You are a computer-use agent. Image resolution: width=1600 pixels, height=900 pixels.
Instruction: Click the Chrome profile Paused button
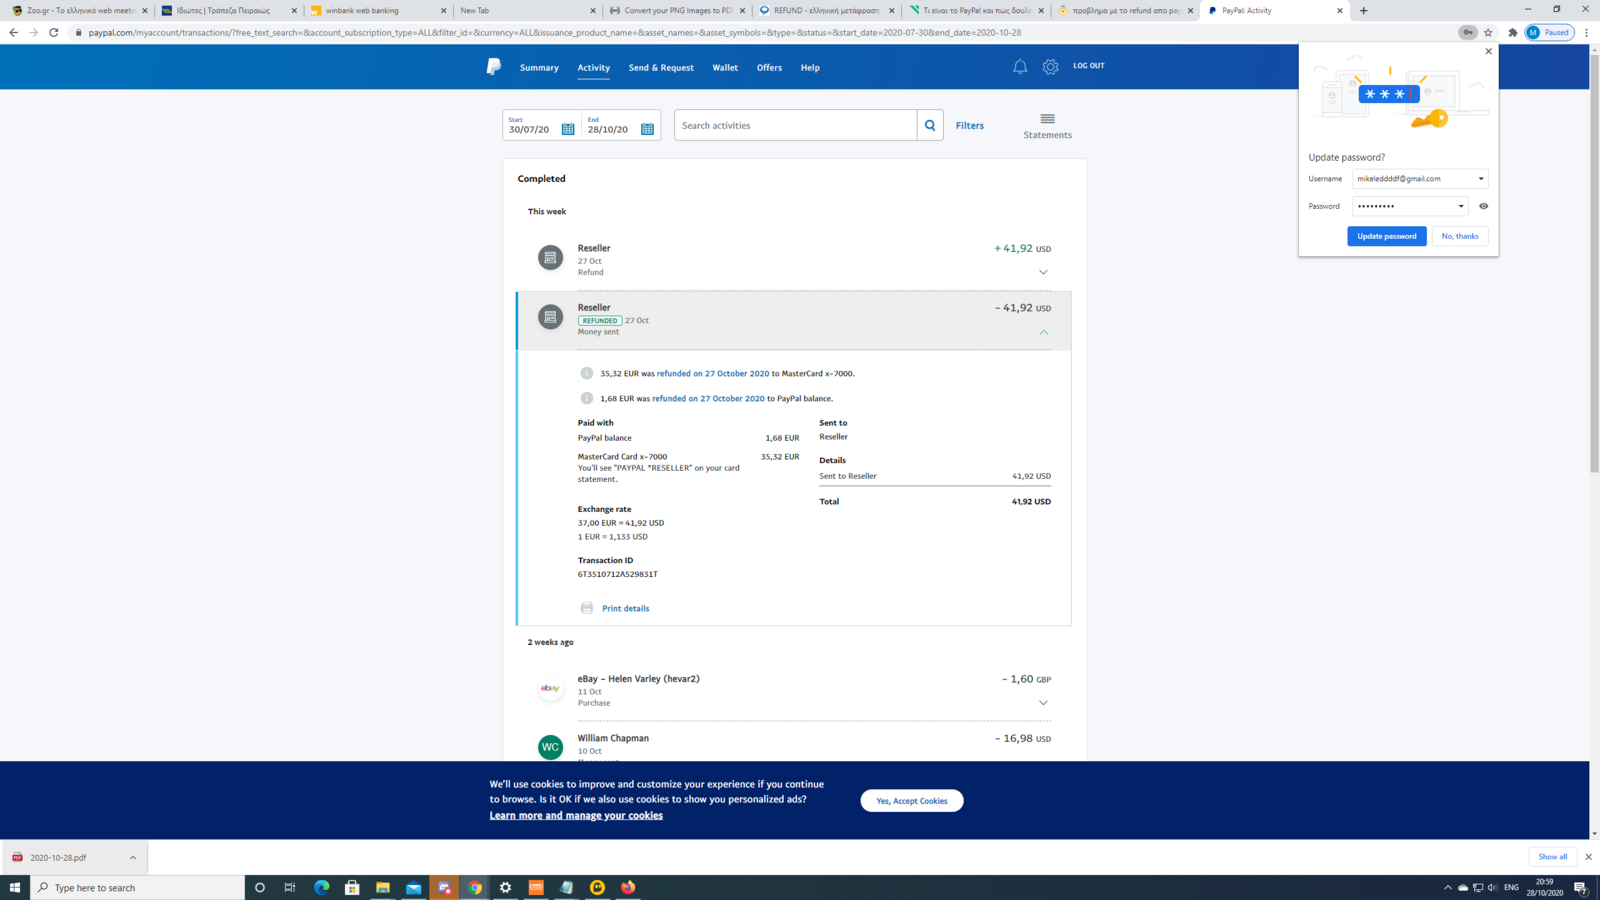pyautogui.click(x=1549, y=32)
